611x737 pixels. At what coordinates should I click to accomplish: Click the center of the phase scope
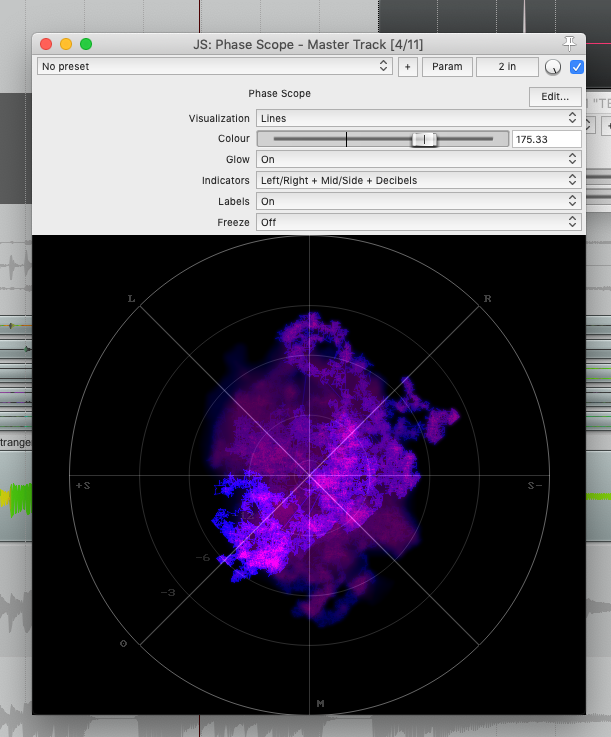tap(309, 476)
